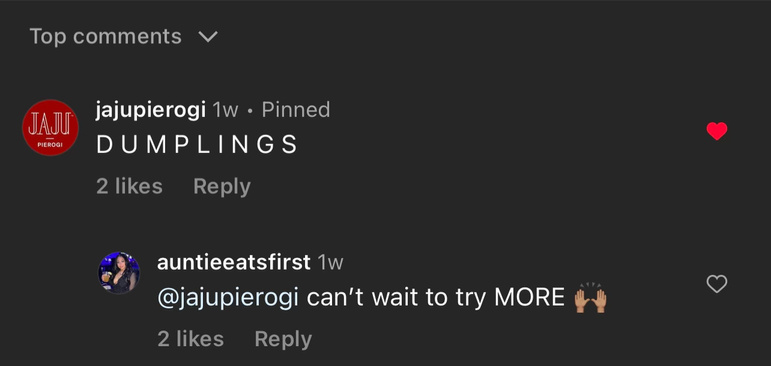The width and height of the screenshot is (771, 366).
Task: Visit the auntieeatsfirst username link
Action: (x=234, y=262)
